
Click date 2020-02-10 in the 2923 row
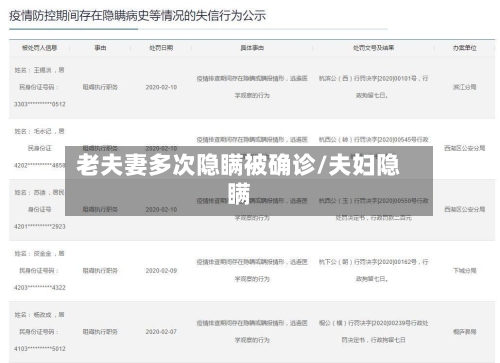[161, 210]
